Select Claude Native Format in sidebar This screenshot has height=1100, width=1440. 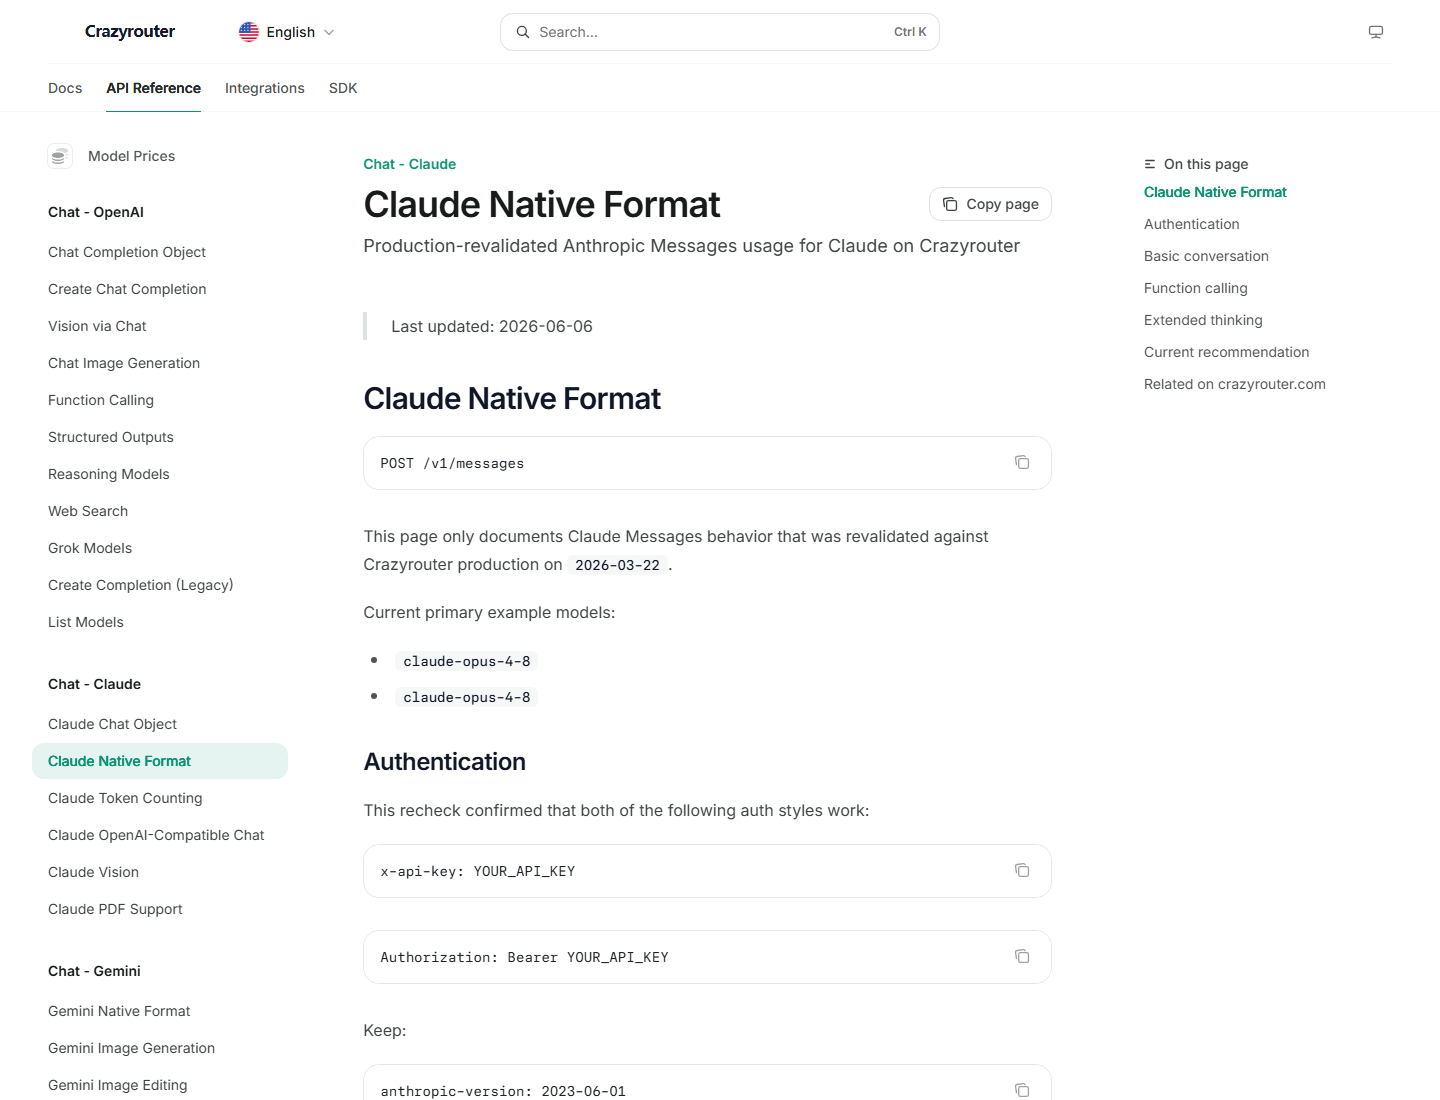[160, 761]
